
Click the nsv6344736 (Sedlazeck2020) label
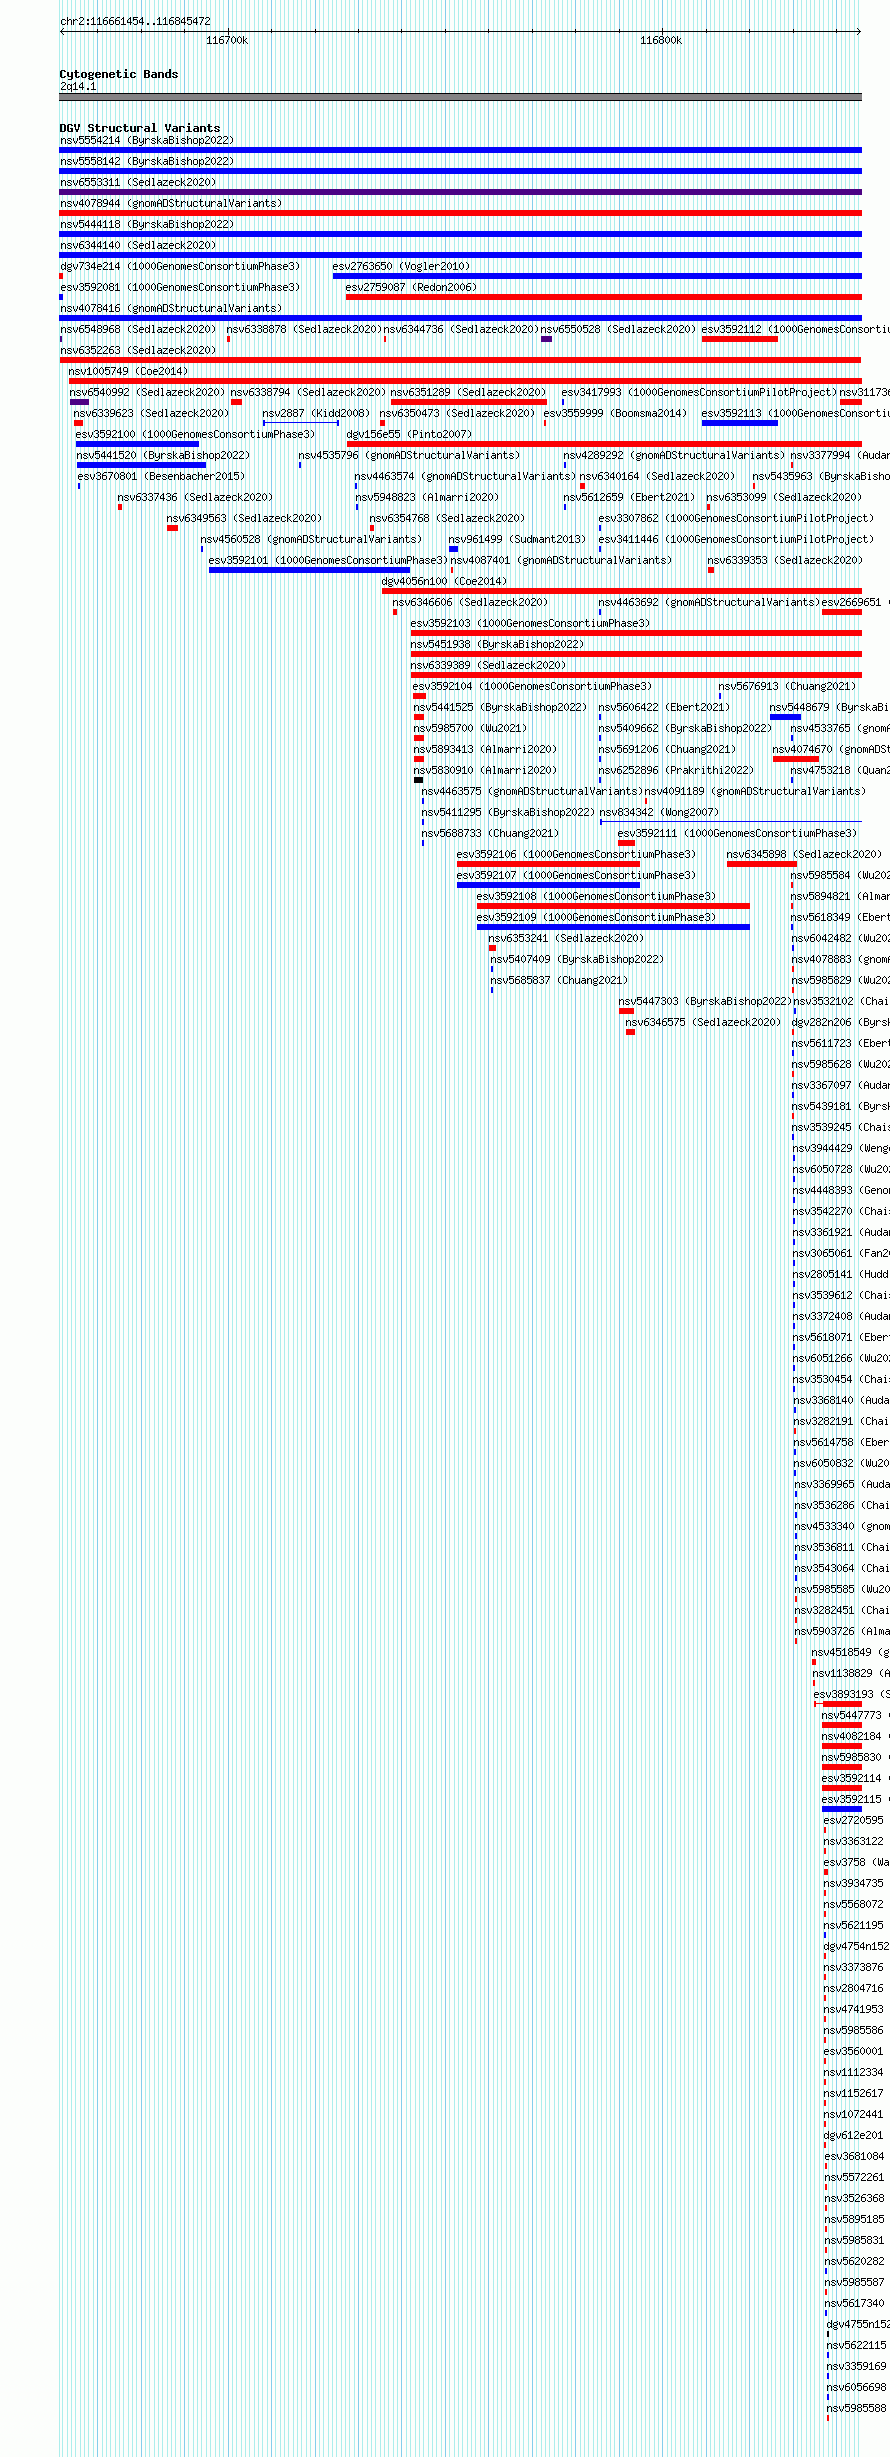[x=461, y=330]
